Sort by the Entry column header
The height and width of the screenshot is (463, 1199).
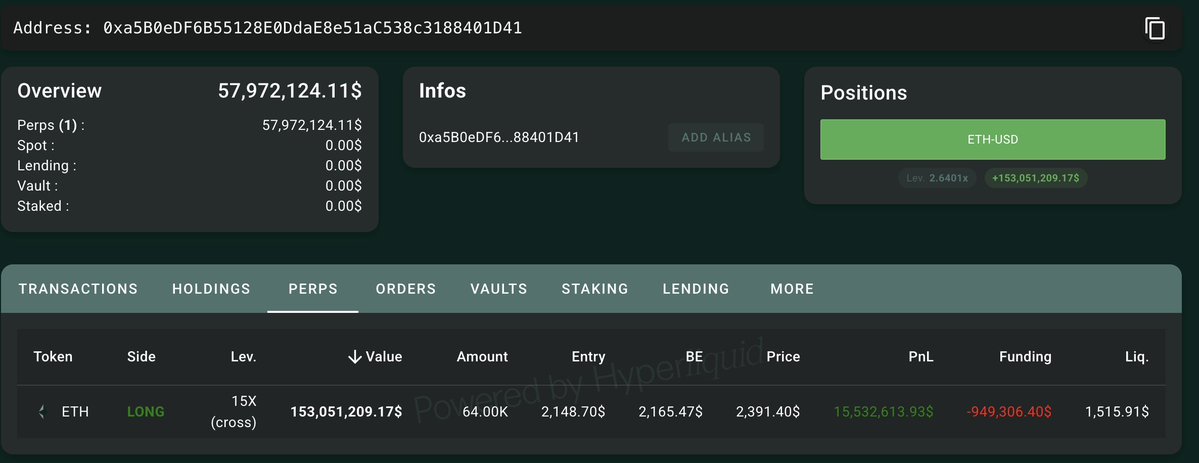pyautogui.click(x=588, y=357)
